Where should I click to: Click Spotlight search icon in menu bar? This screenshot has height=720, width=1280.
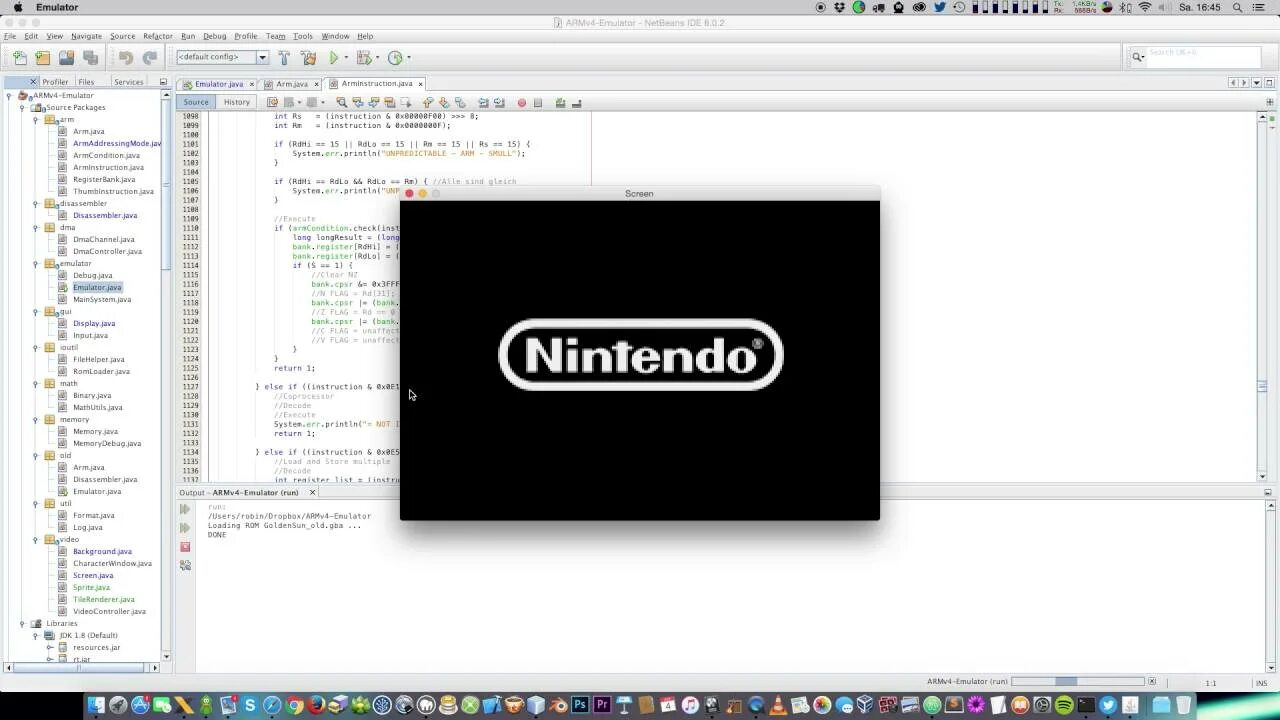(x=1239, y=7)
